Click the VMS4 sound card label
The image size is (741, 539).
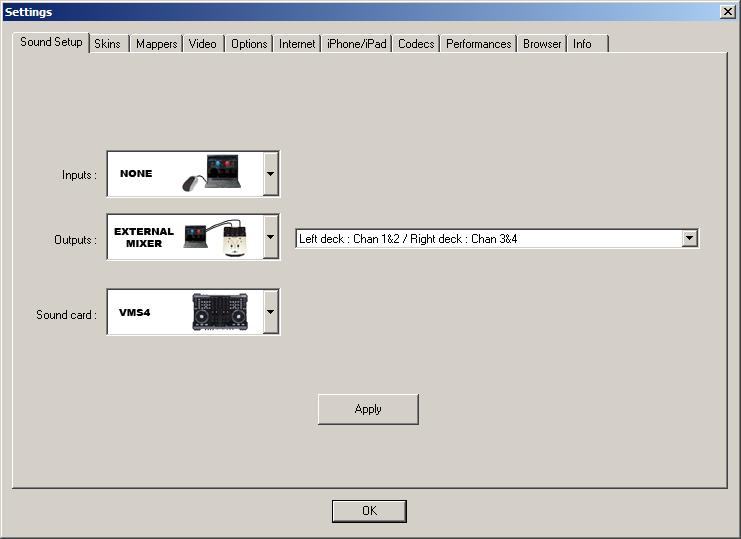pos(135,312)
